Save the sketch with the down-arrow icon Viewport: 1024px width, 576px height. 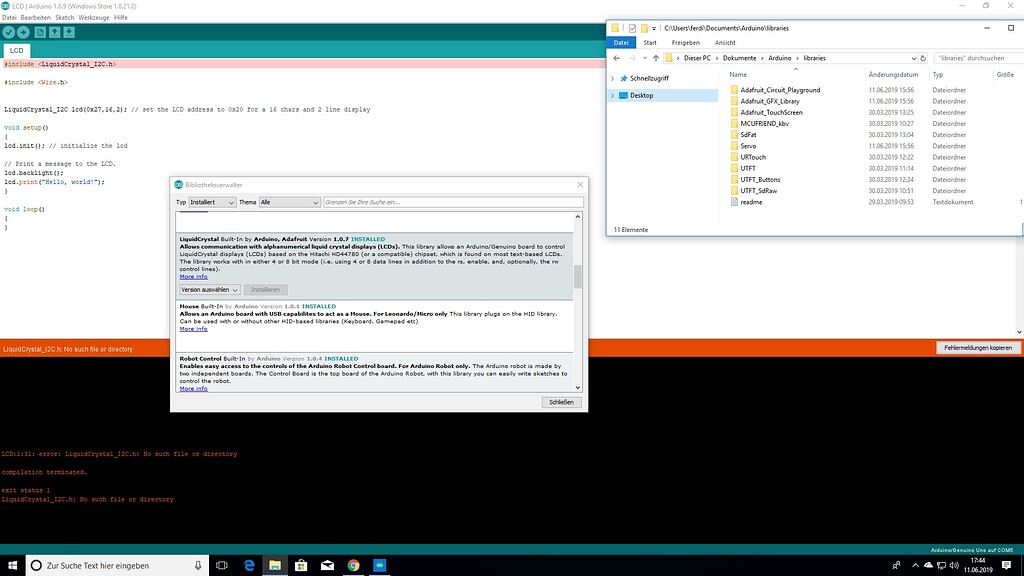point(69,32)
